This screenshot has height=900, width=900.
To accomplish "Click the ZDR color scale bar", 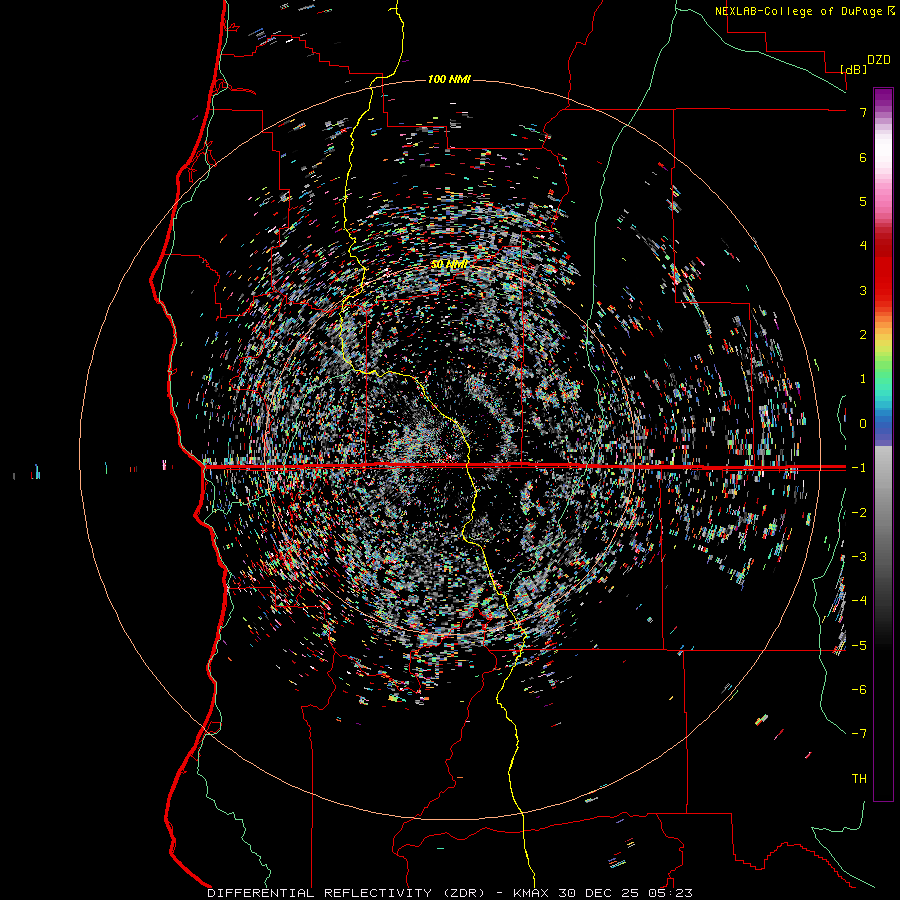I will [883, 444].
